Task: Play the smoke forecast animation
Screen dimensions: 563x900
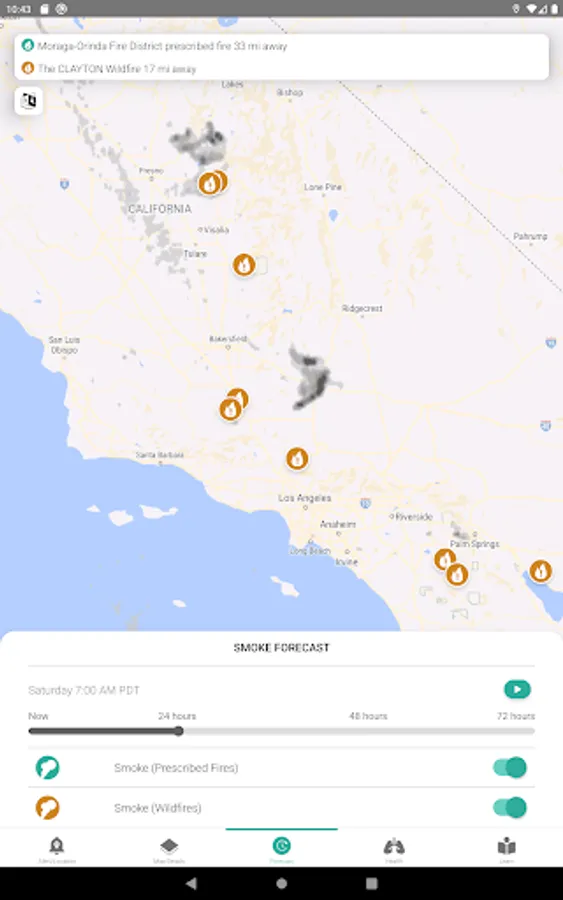Action: 517,689
